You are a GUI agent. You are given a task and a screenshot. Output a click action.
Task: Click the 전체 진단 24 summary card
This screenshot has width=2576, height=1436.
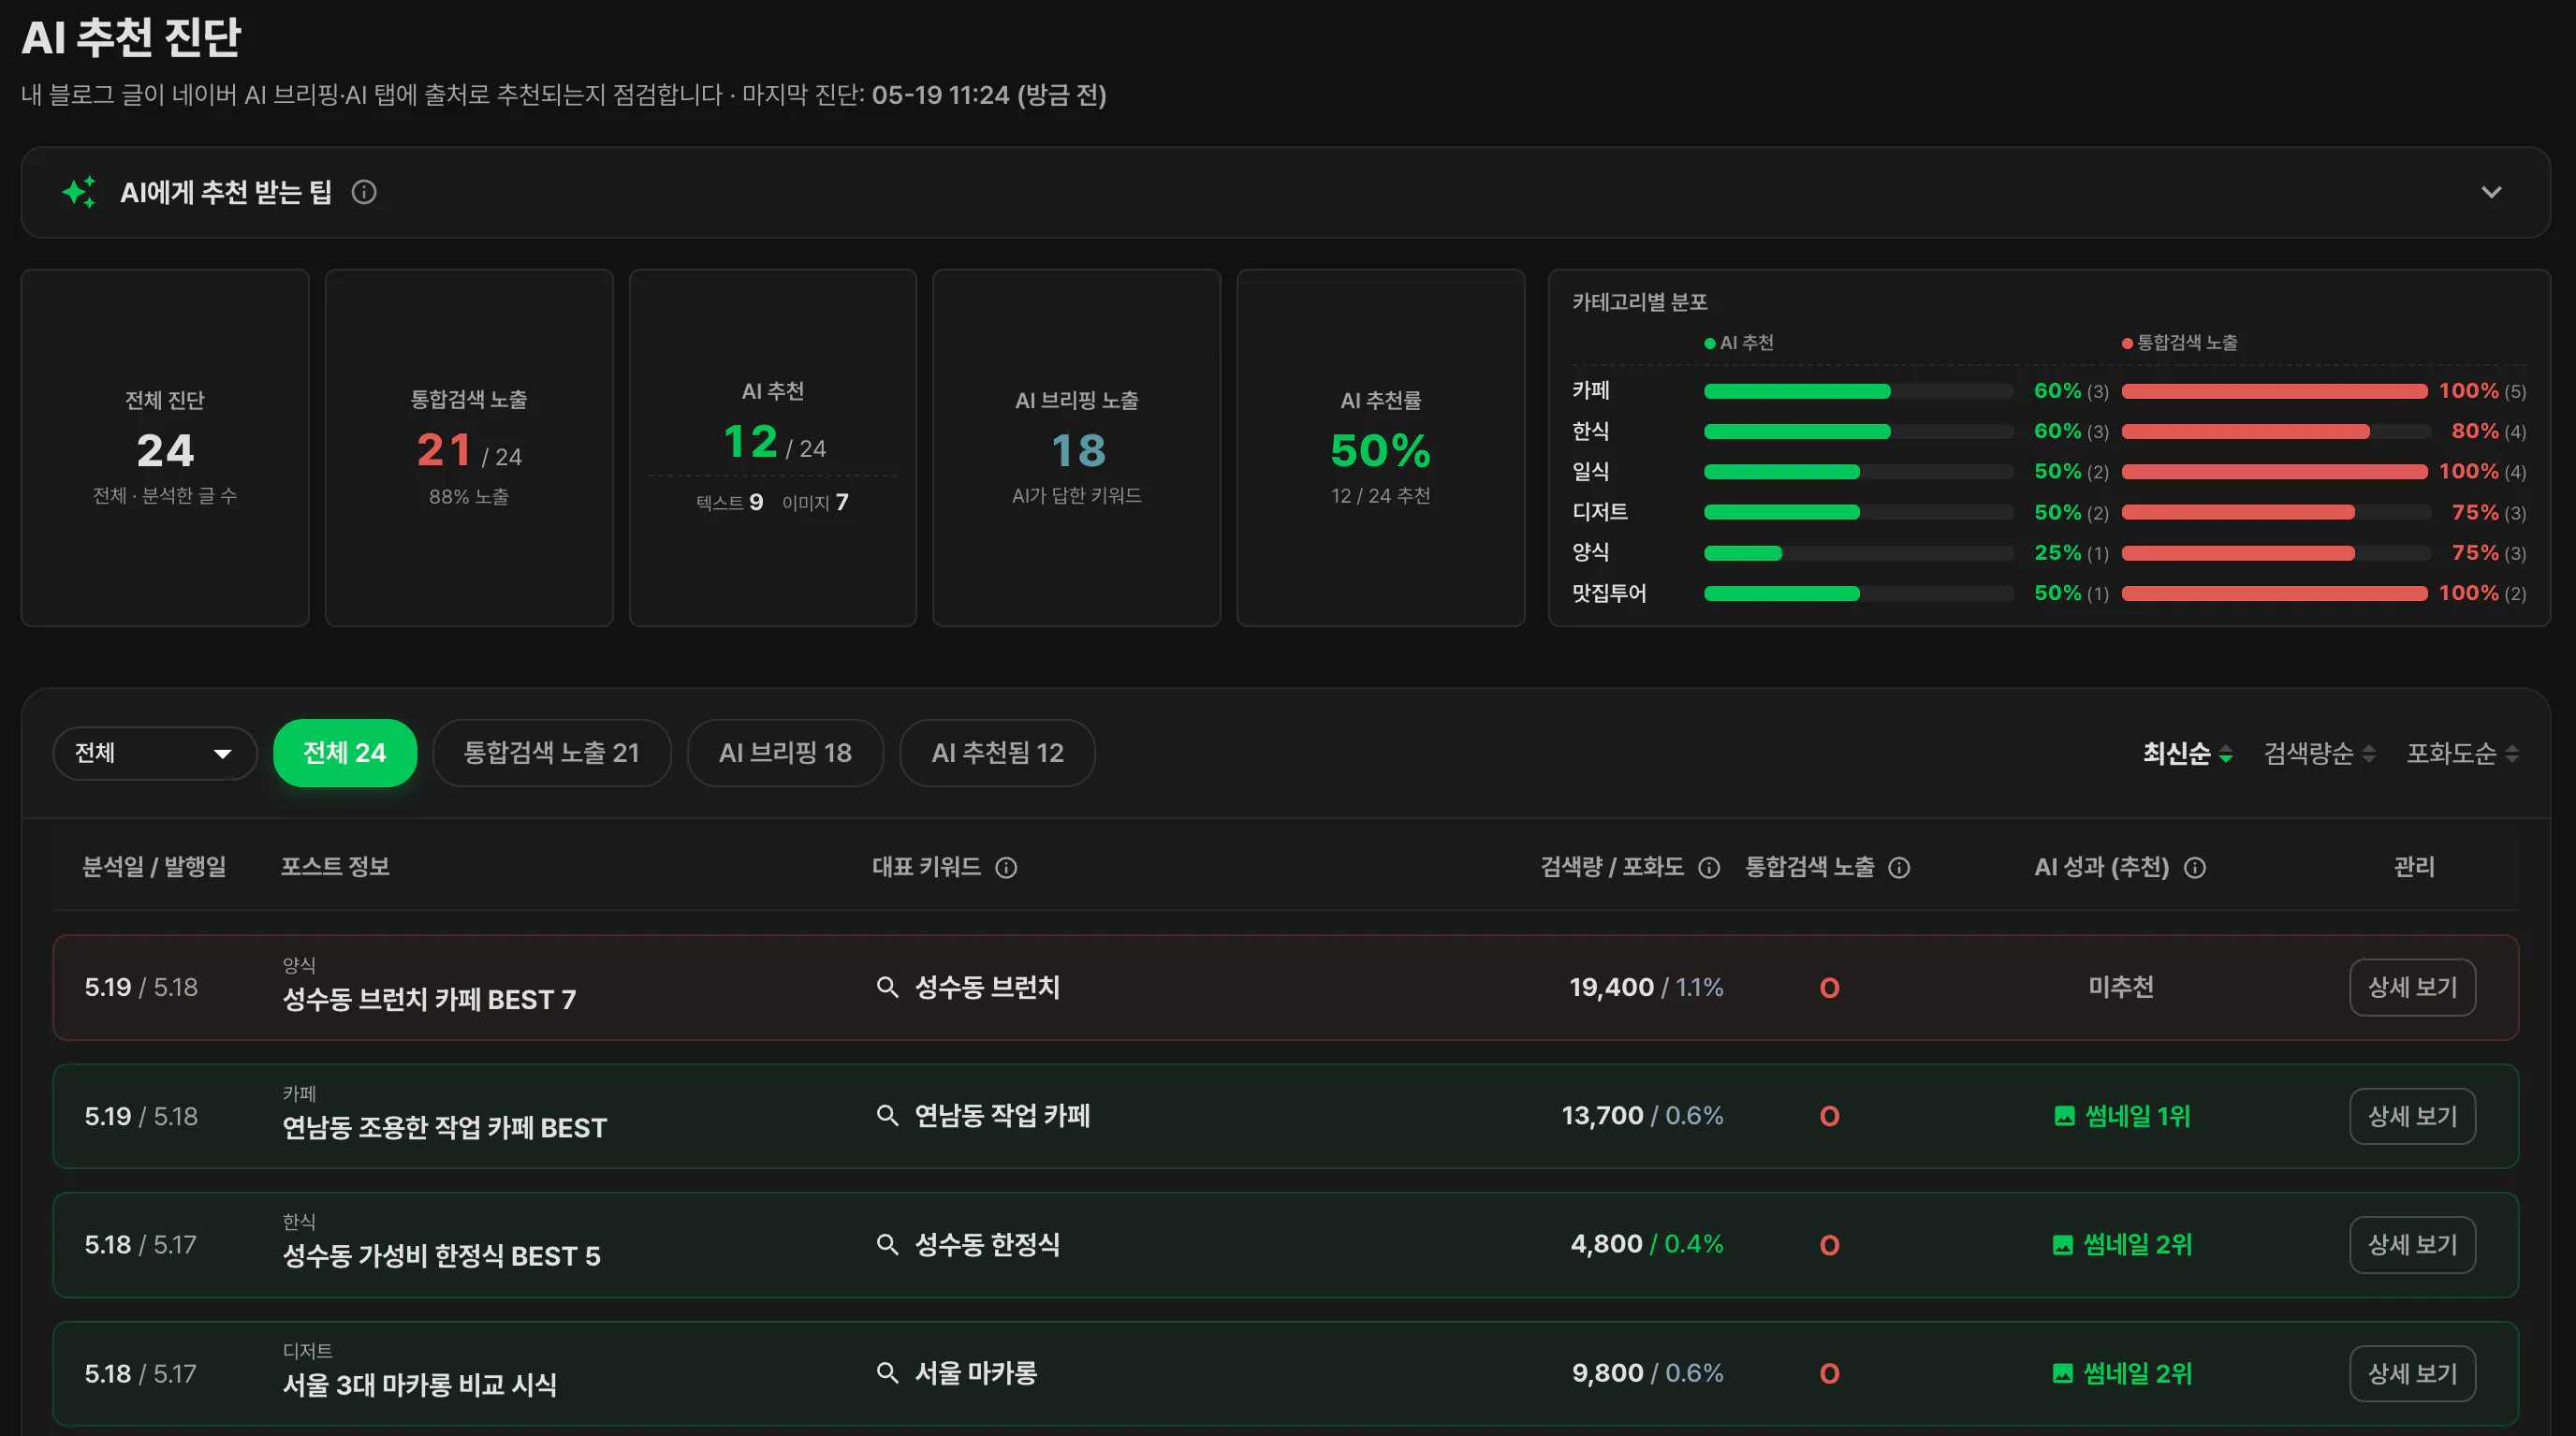point(165,448)
